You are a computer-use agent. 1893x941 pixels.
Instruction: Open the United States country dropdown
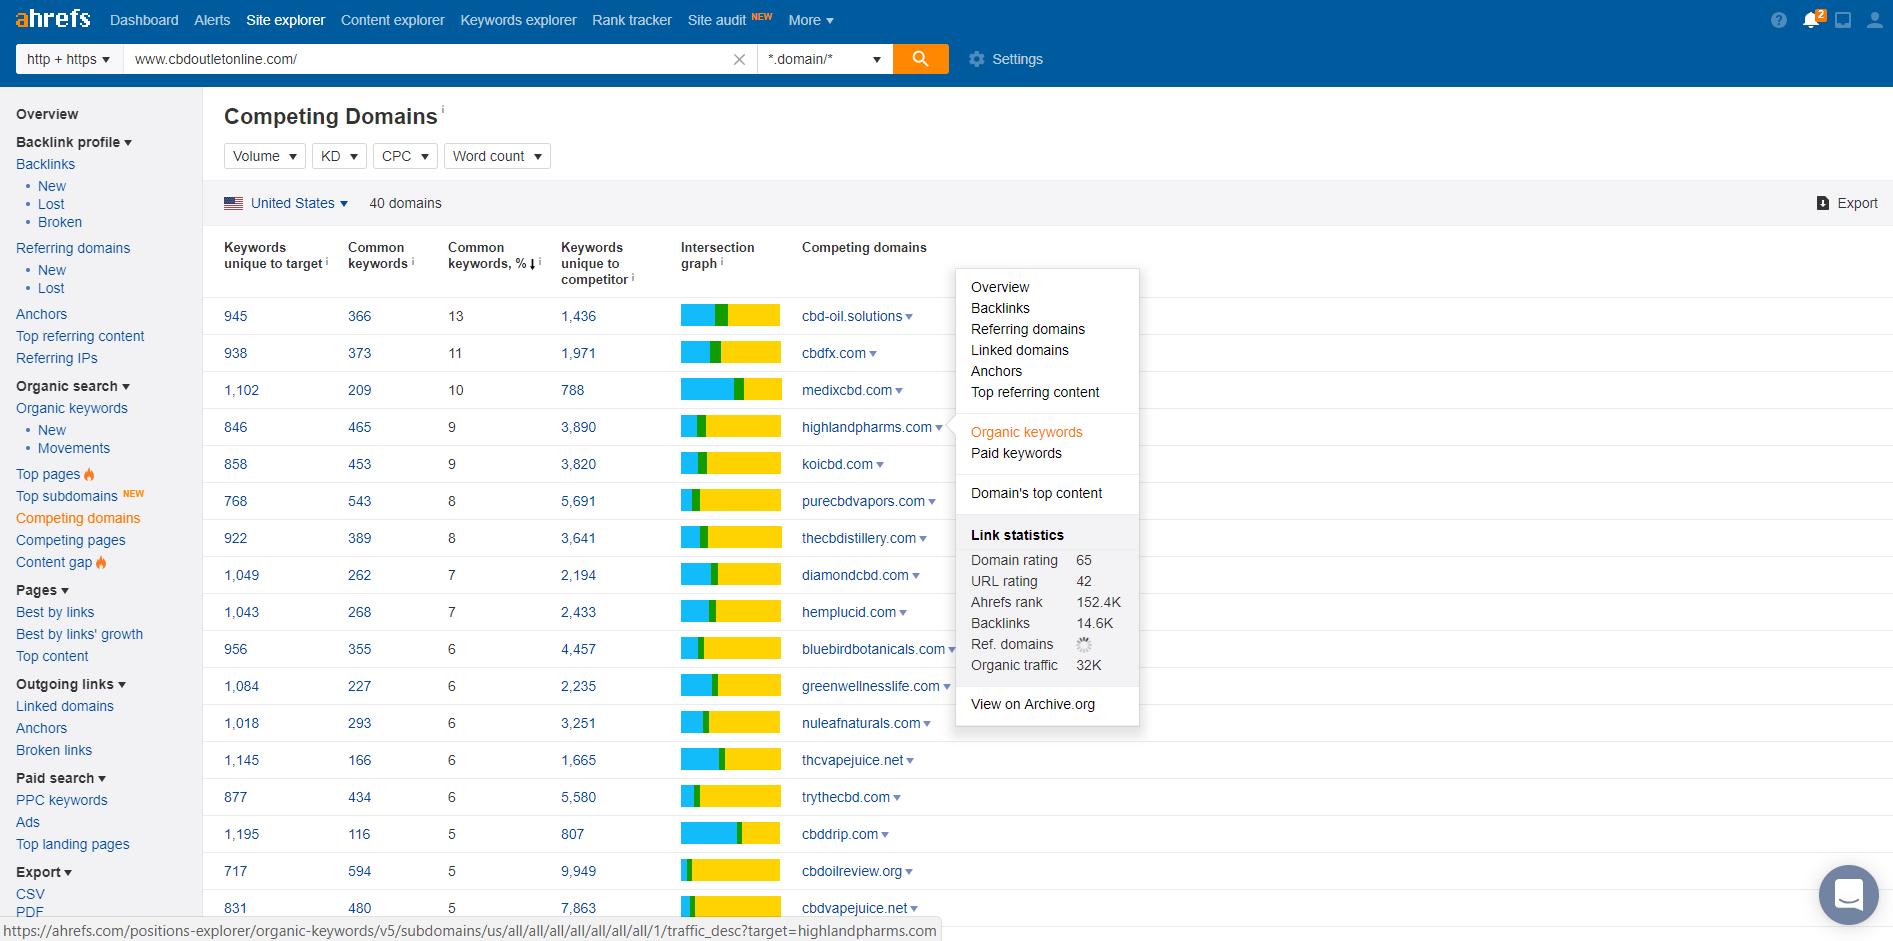299,203
